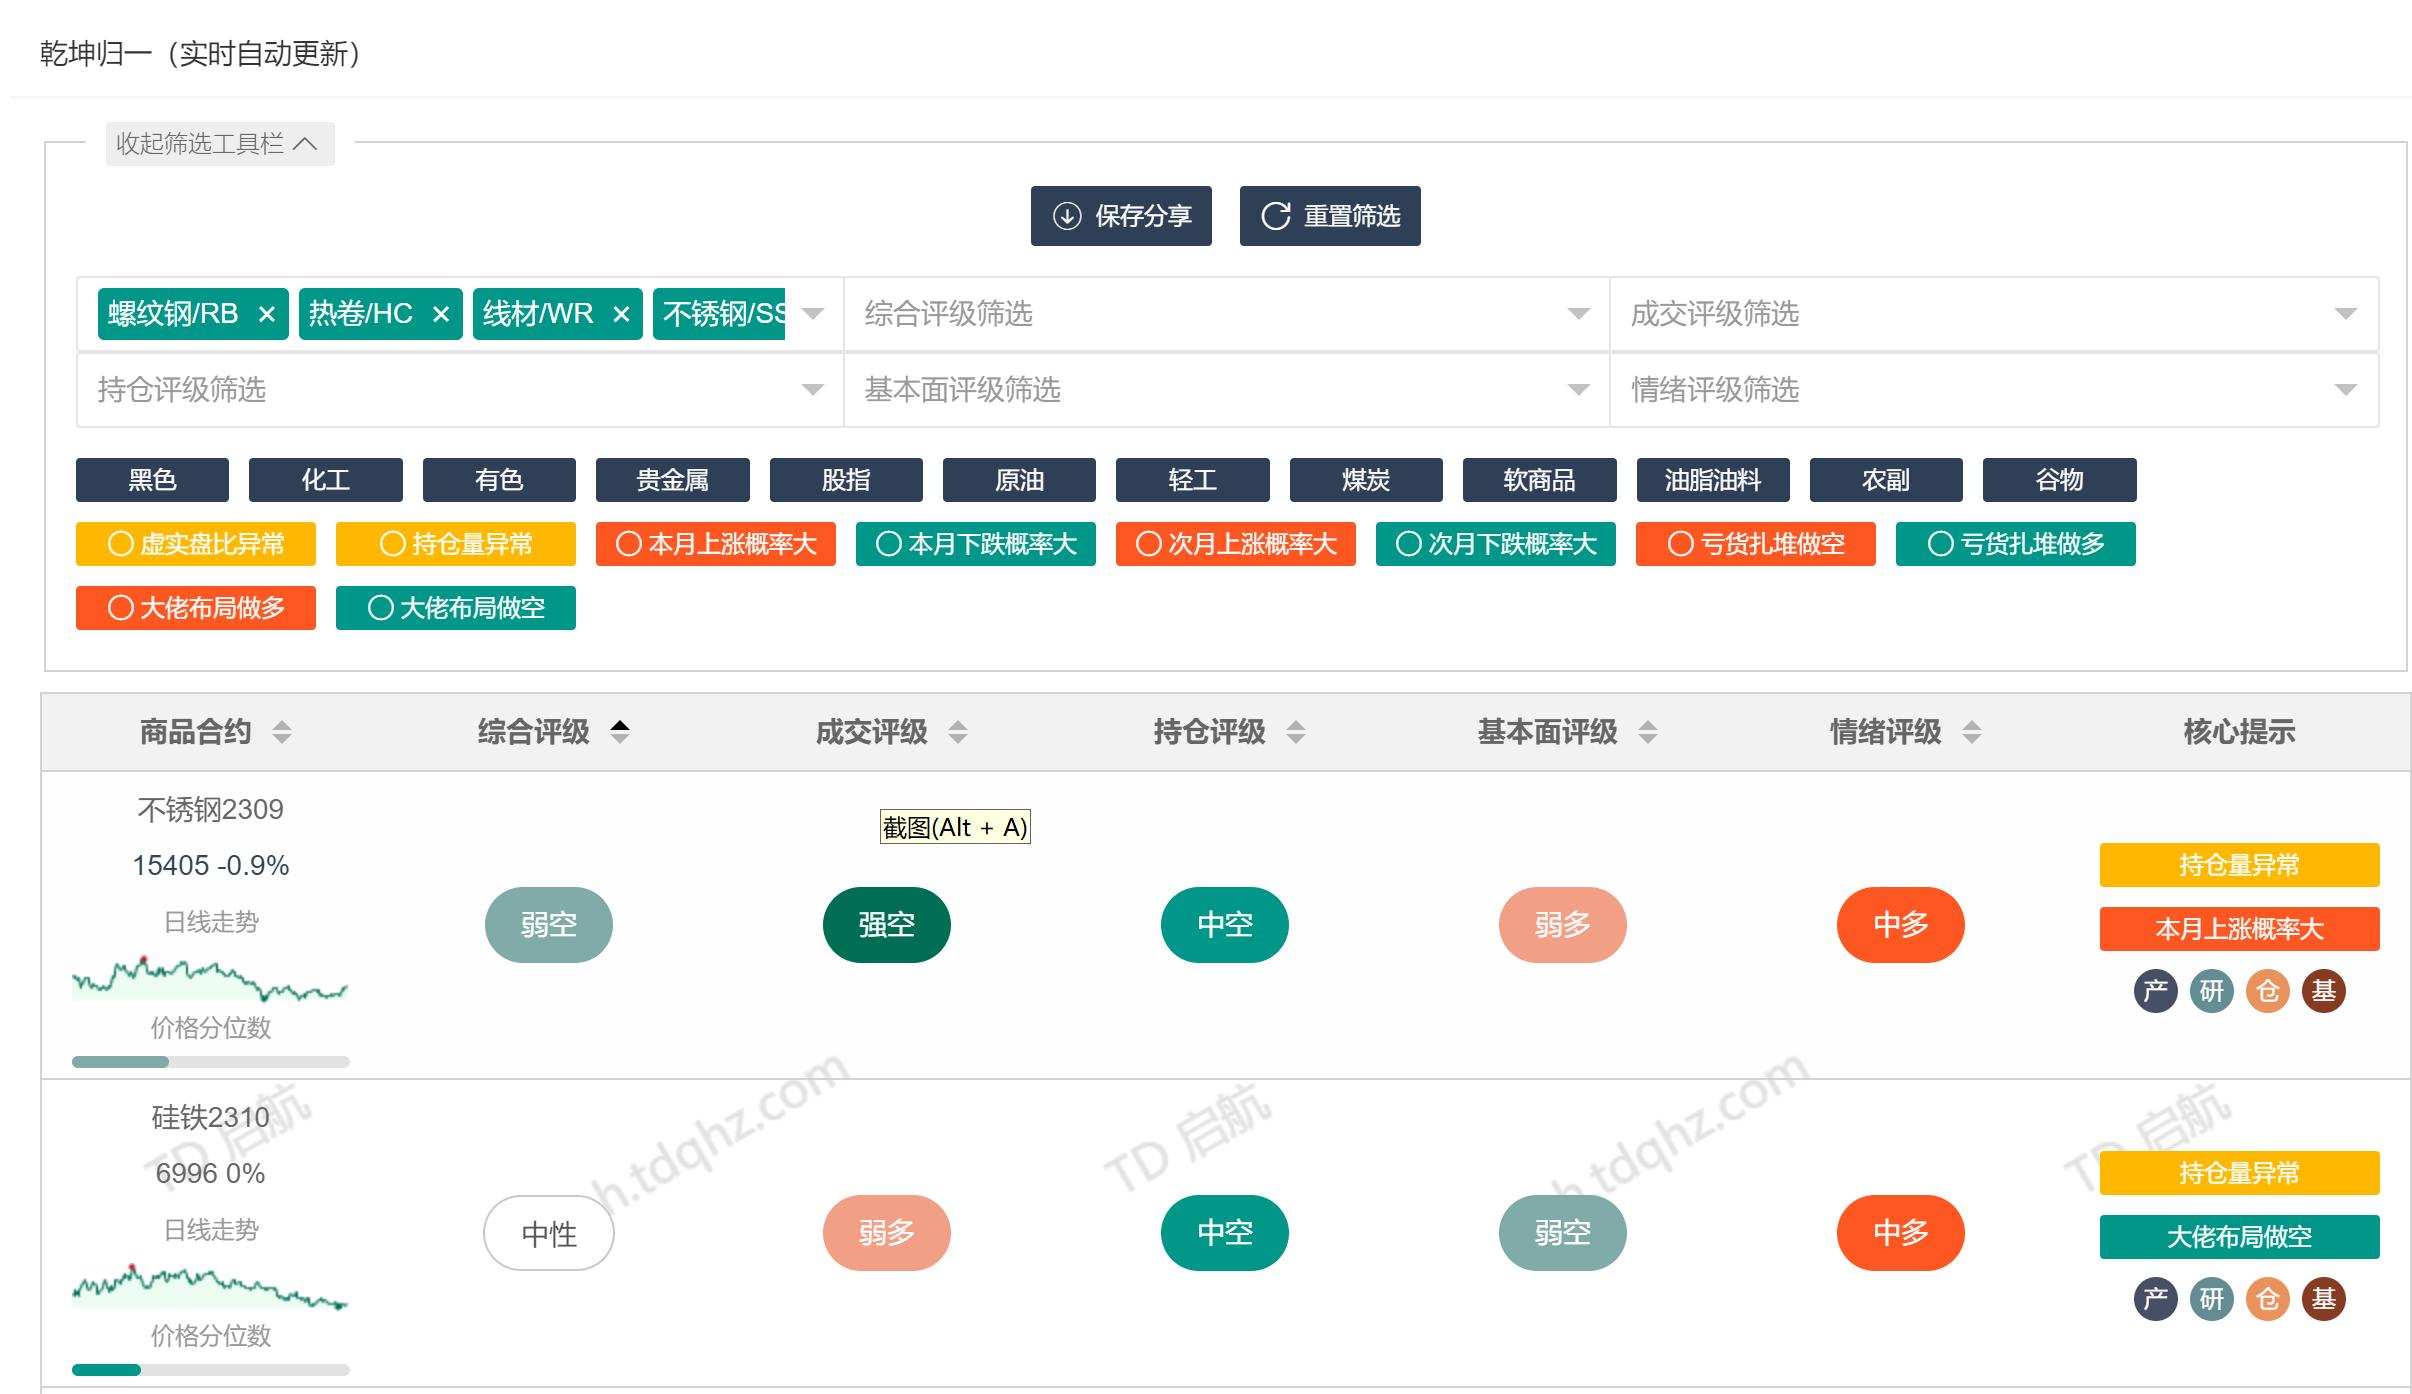Click the 重置筛选 button
Image resolution: width=2412 pixels, height=1394 pixels.
coord(1330,215)
